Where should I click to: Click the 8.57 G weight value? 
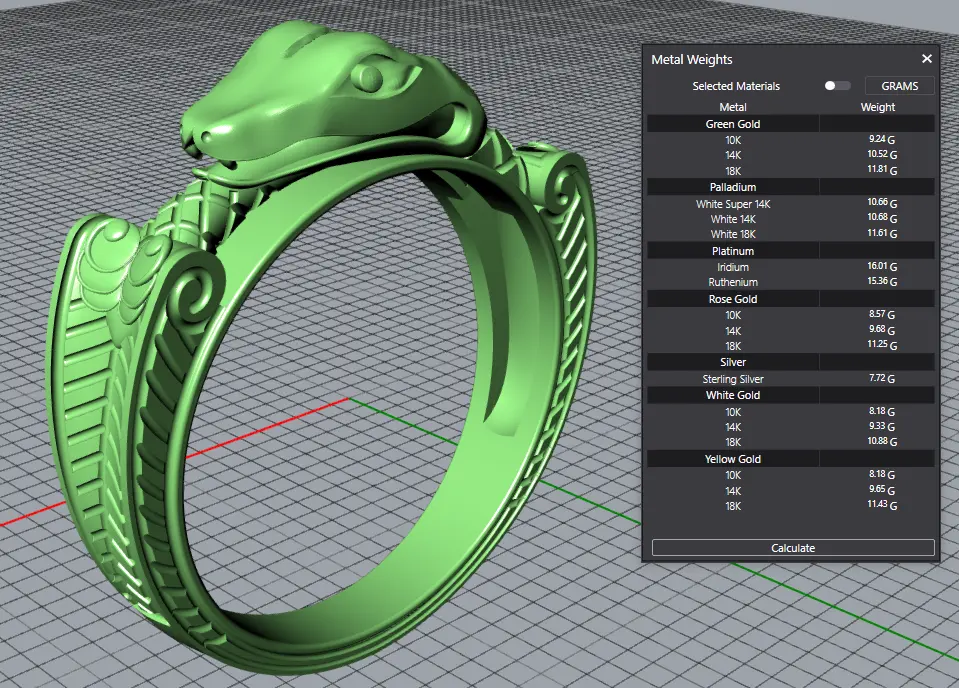(882, 314)
